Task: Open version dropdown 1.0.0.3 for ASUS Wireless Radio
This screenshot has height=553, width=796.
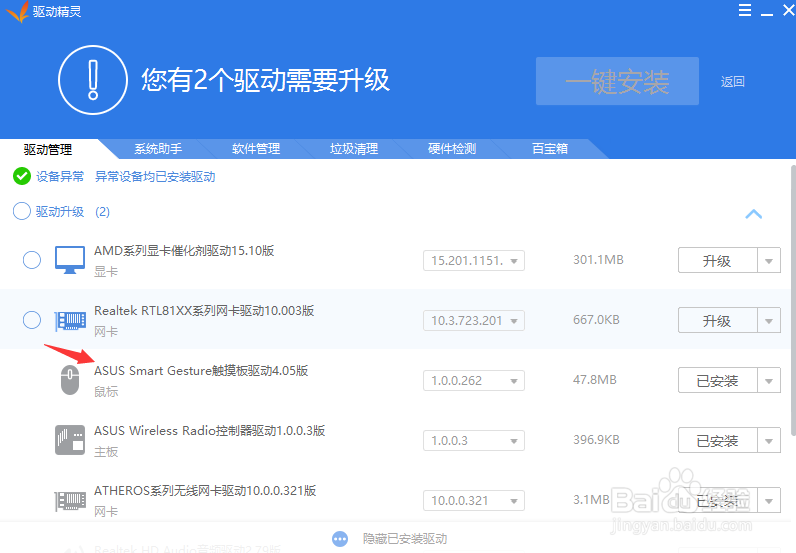Action: [x=474, y=440]
